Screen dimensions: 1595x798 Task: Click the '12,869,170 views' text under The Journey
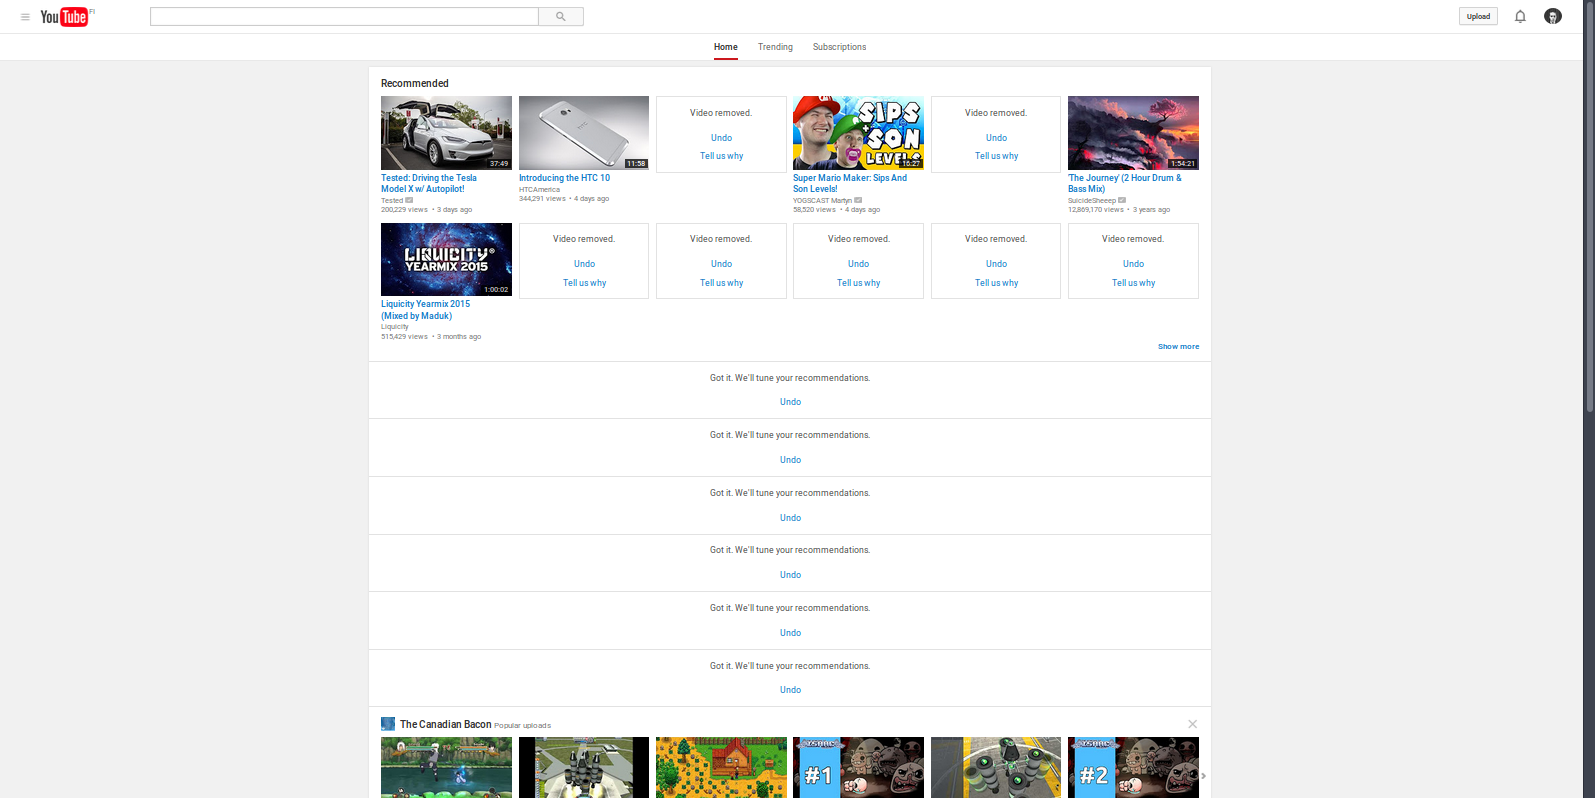coord(1096,210)
